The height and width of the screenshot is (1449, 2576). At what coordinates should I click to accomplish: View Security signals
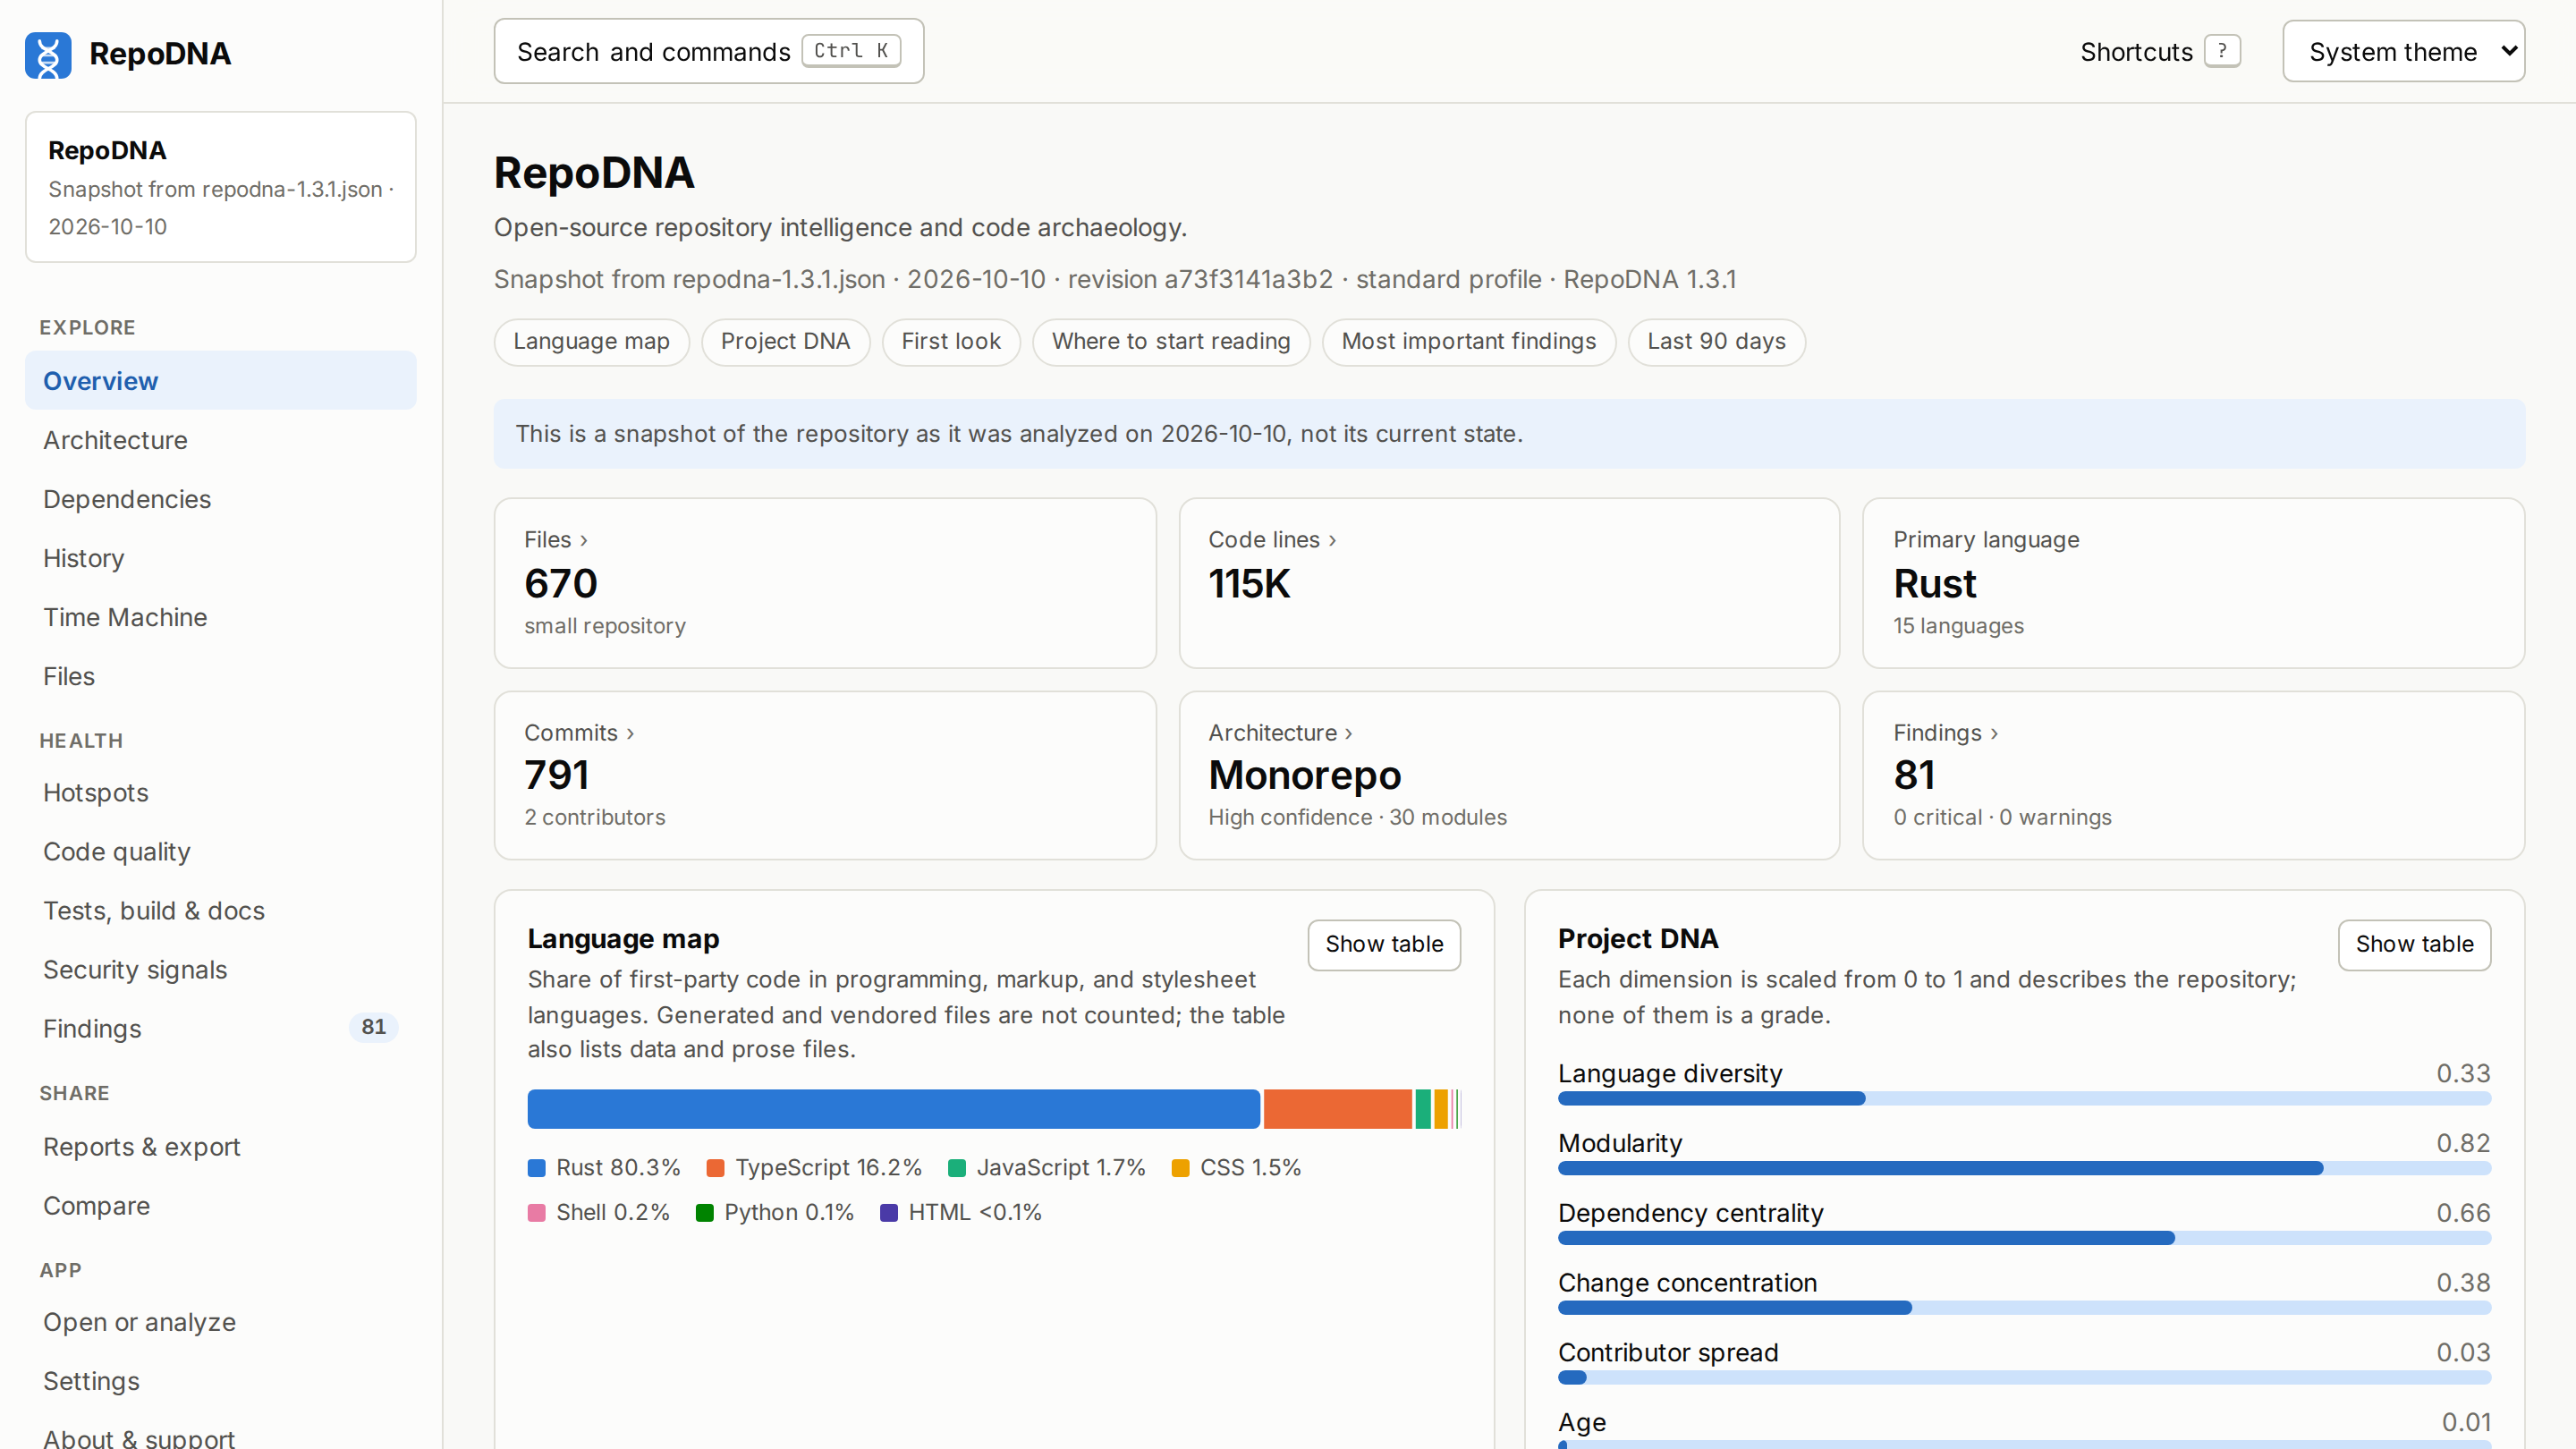pos(220,969)
